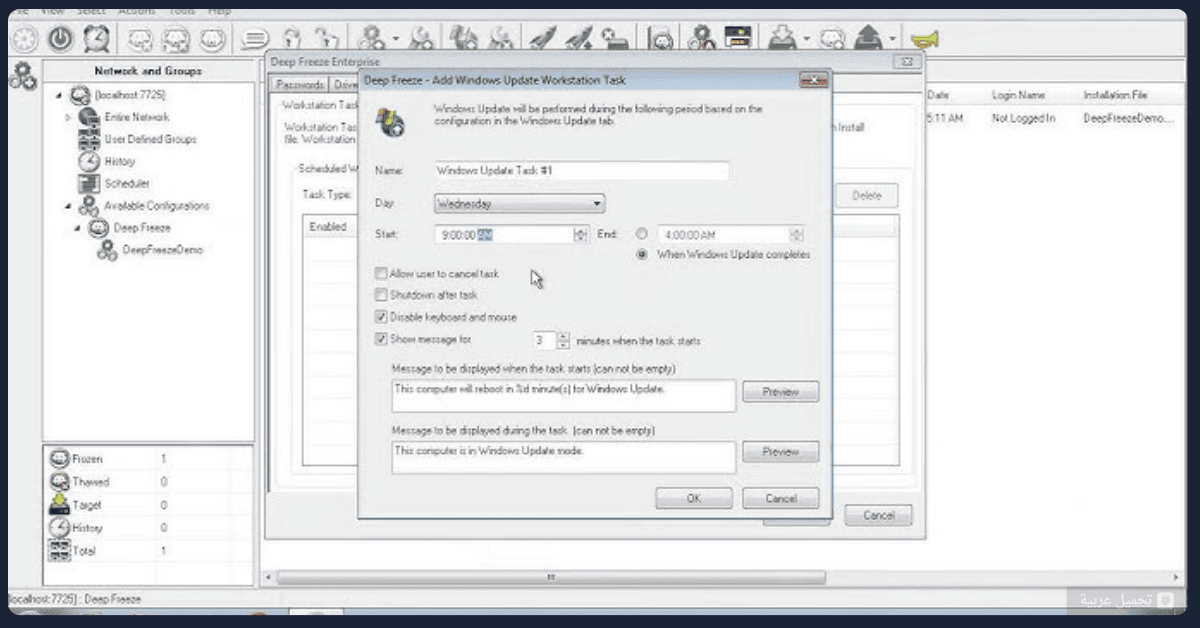Click the task start message text box
The height and width of the screenshot is (628, 1200).
pyautogui.click(x=564, y=395)
